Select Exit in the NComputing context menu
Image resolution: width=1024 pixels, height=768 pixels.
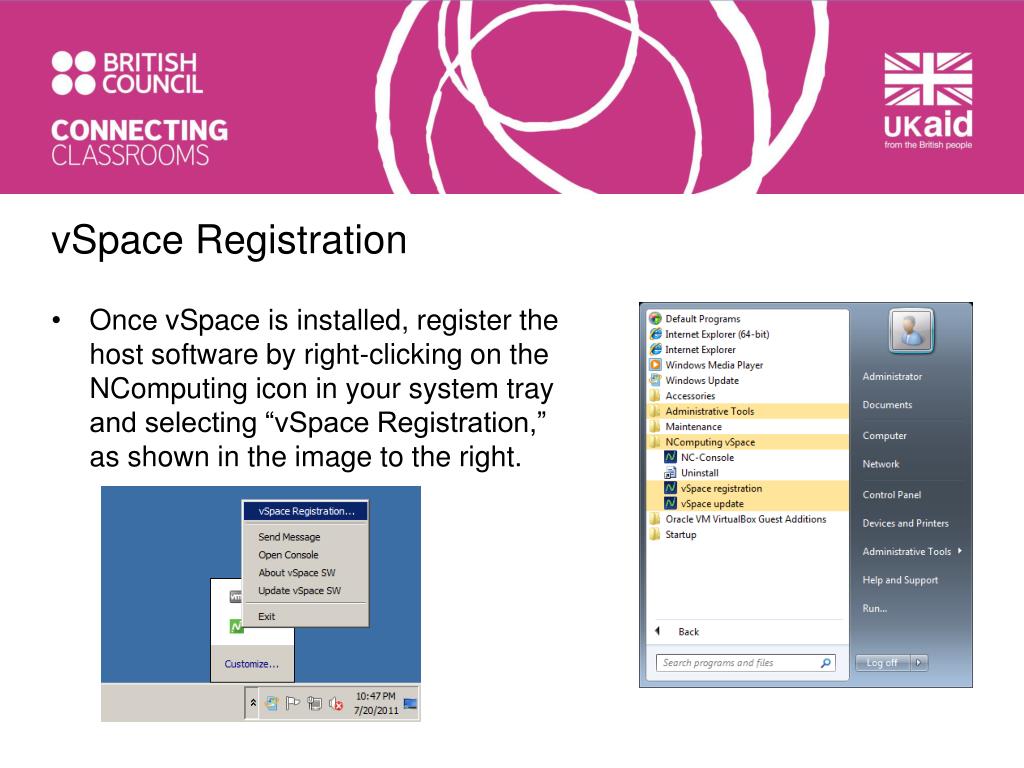266,616
